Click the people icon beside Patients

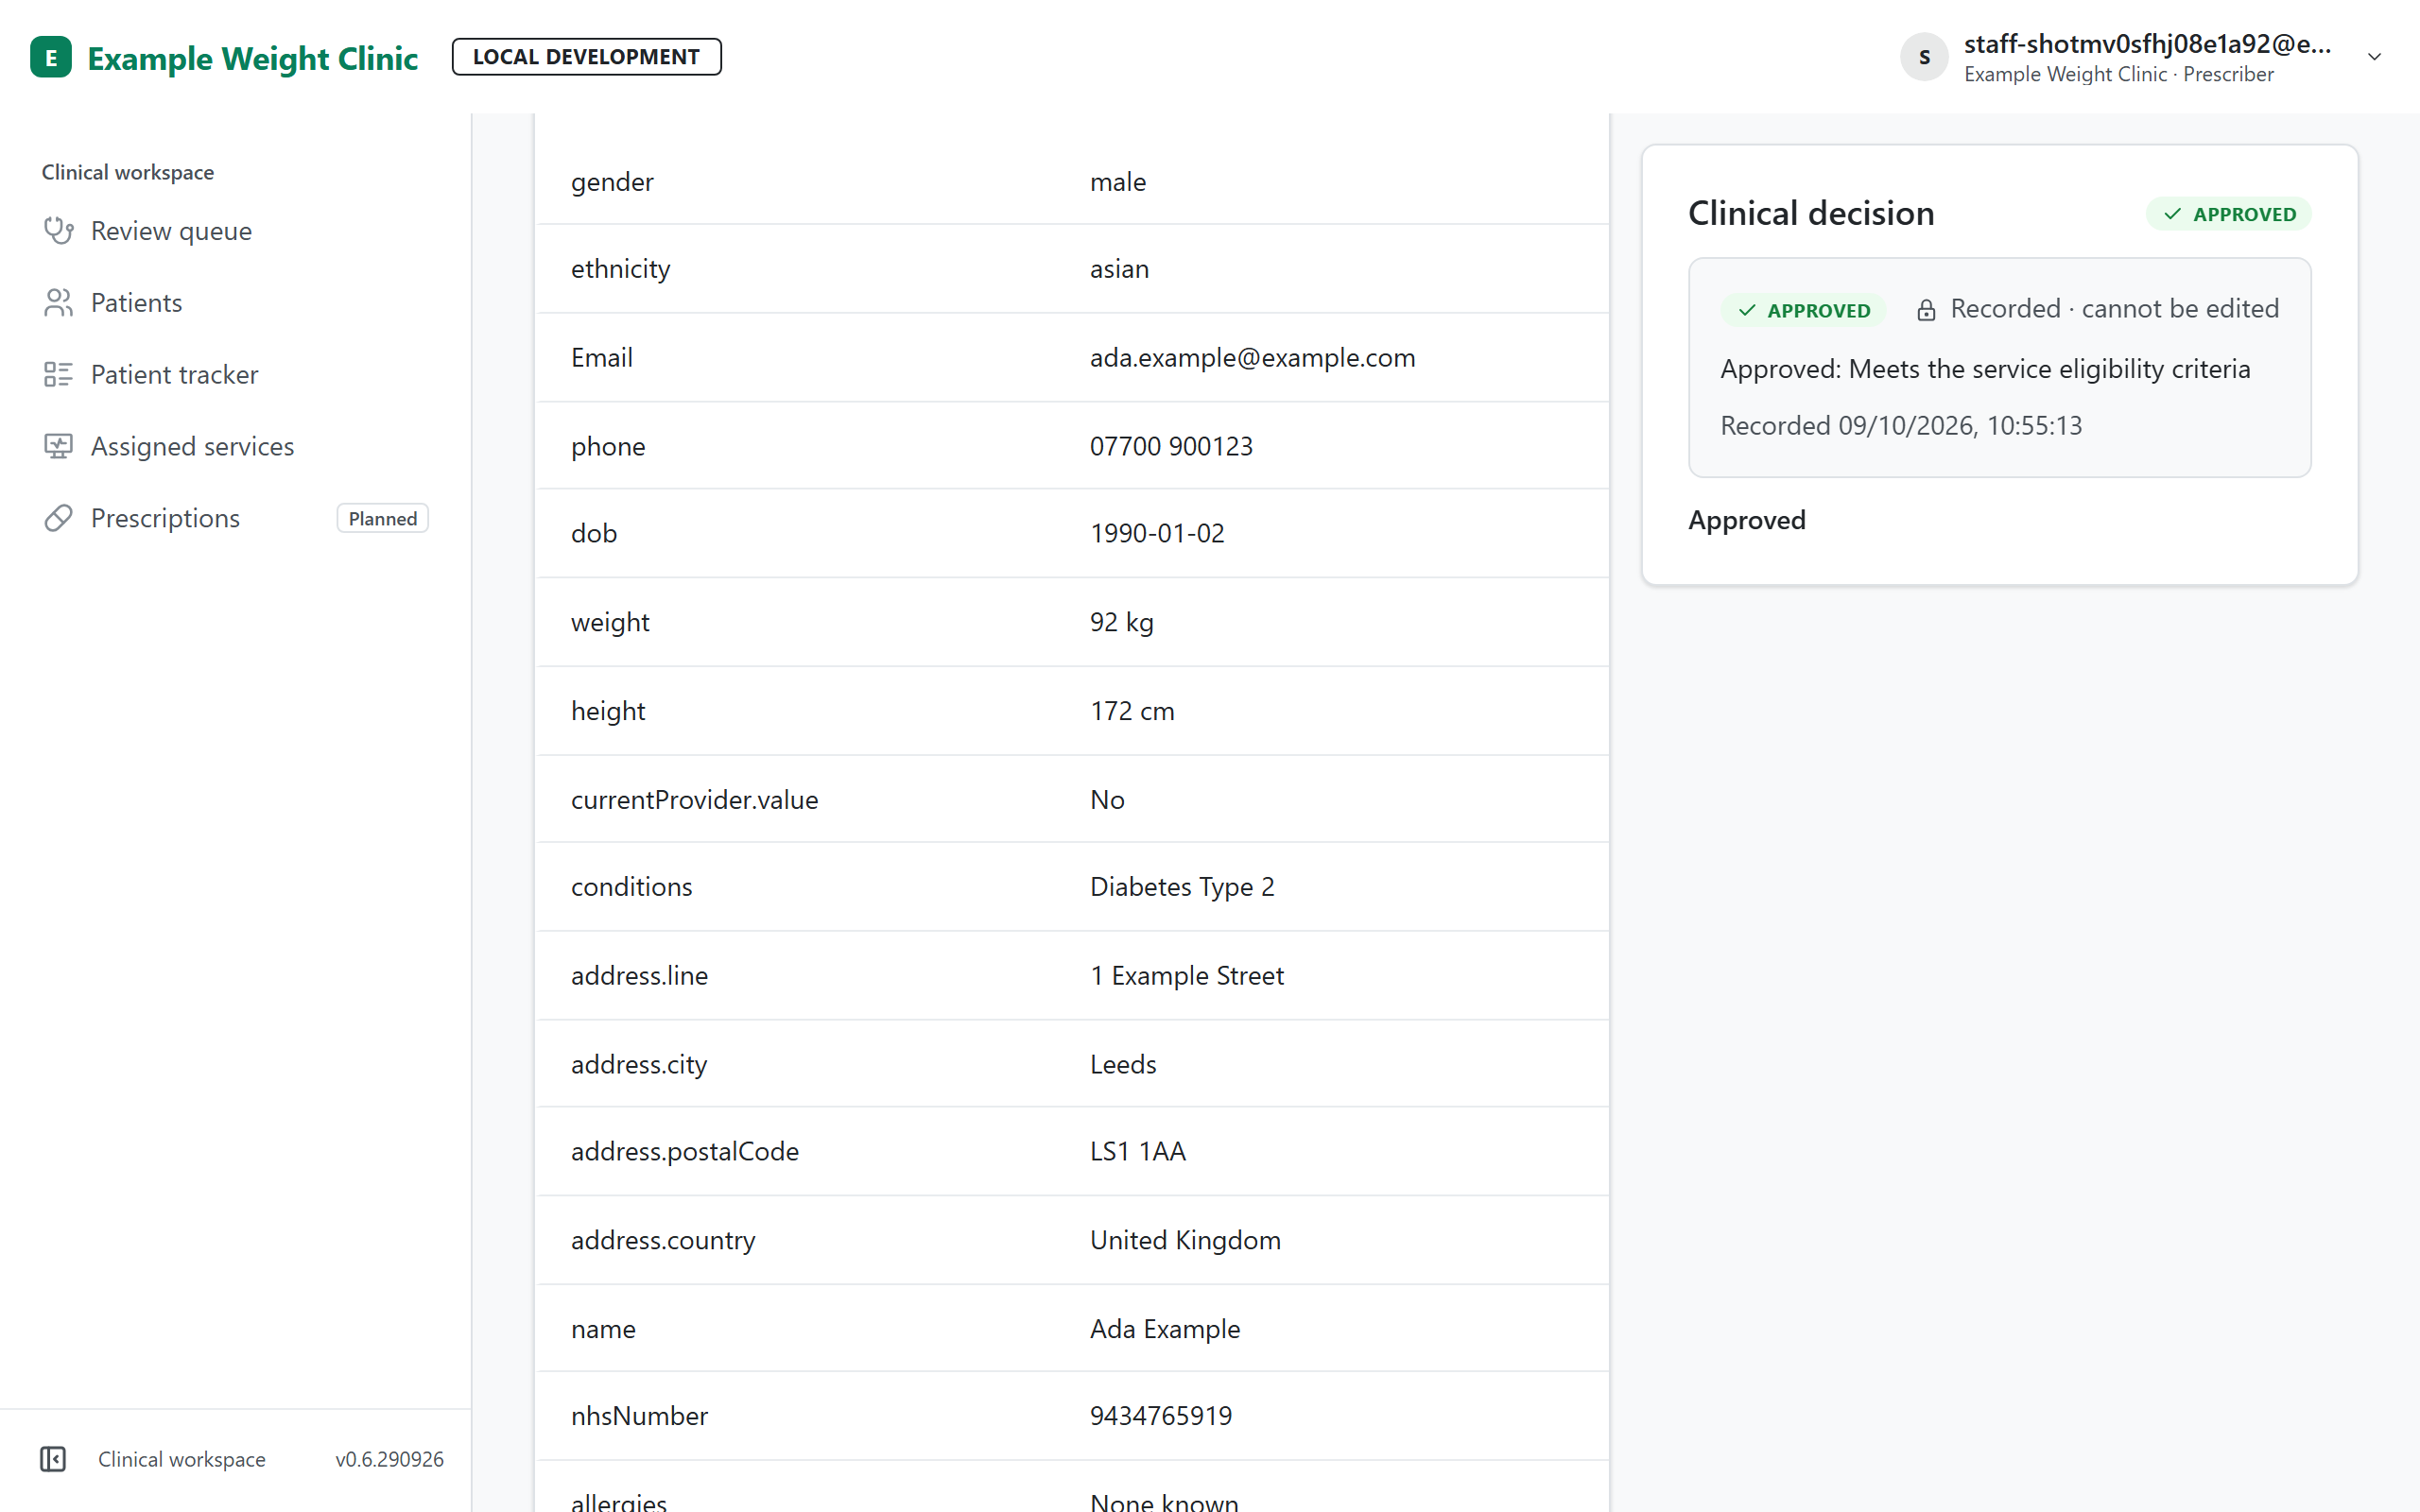pyautogui.click(x=58, y=303)
